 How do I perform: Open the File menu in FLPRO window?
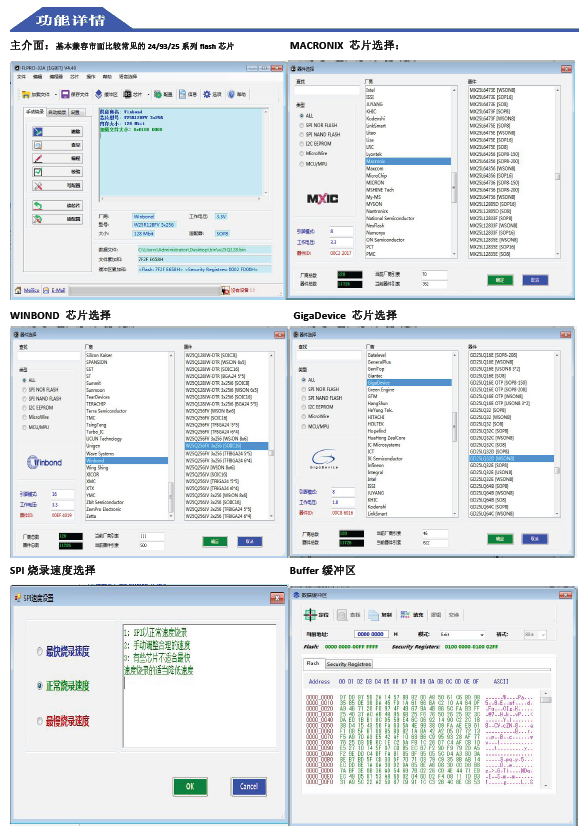tap(21, 77)
